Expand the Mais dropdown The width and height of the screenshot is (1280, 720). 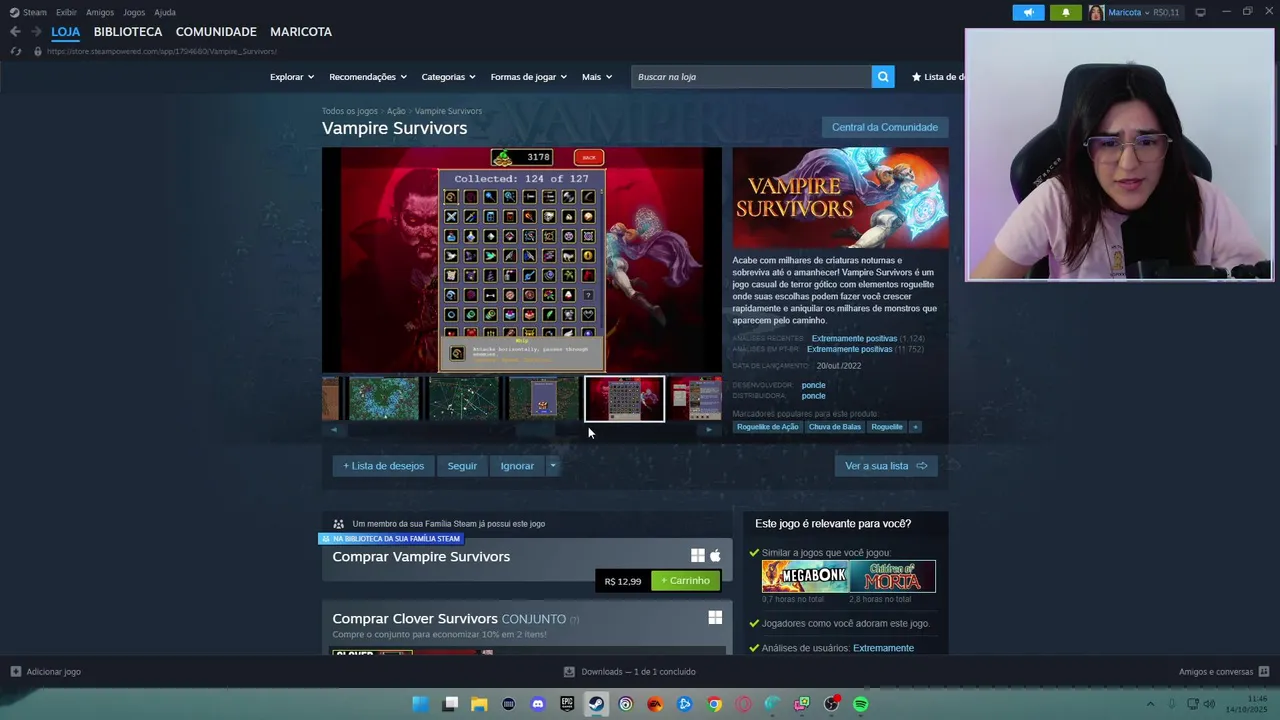597,77
